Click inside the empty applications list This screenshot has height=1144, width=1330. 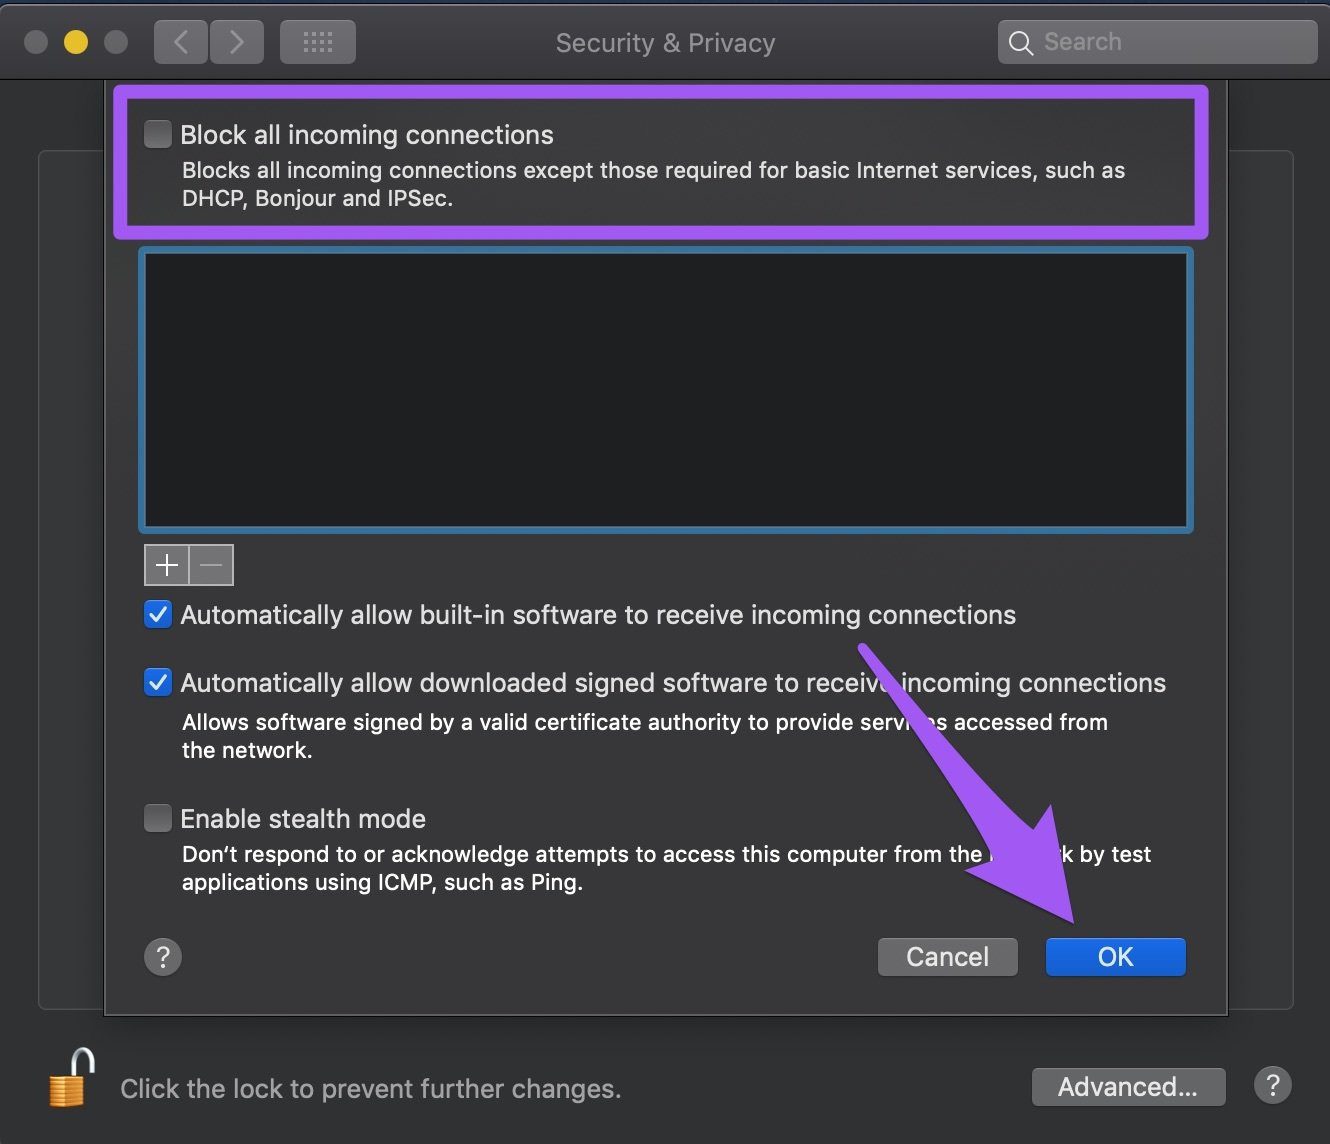coord(666,390)
